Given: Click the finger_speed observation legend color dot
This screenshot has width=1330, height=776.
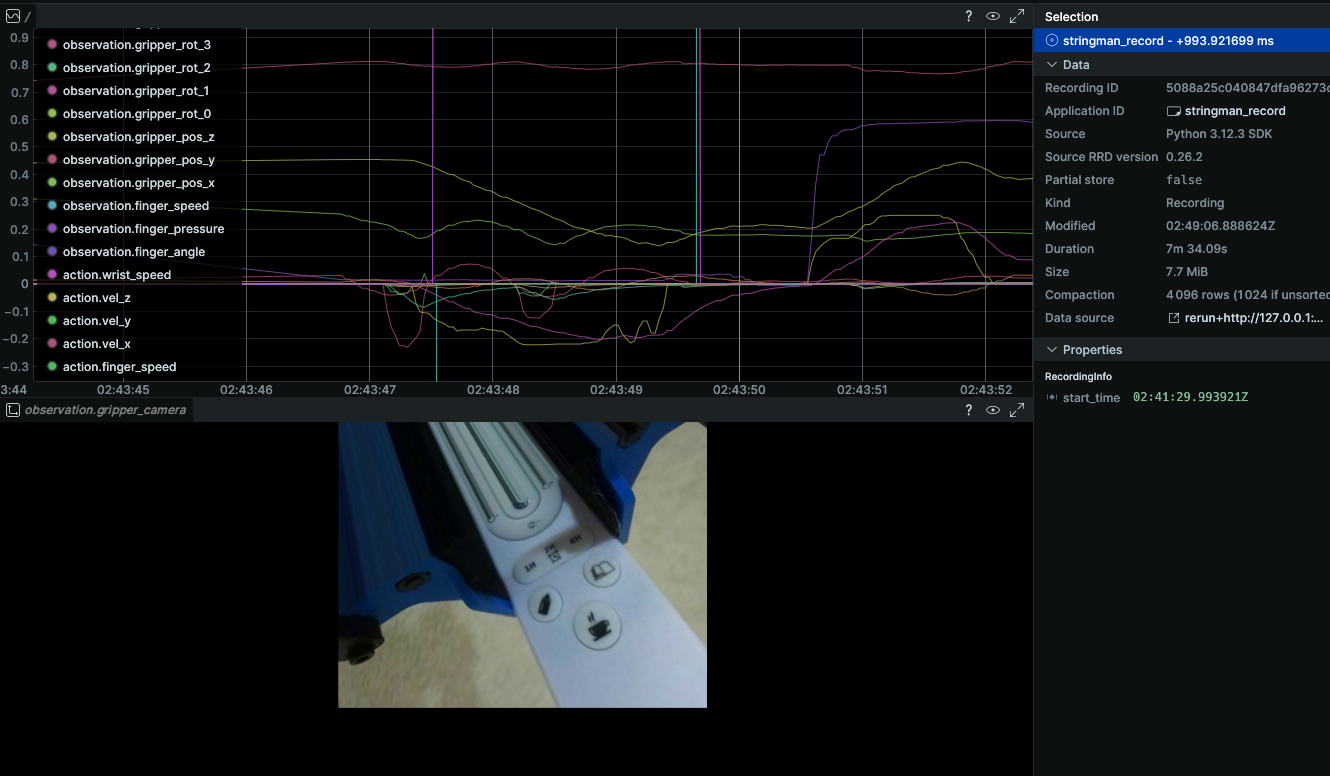Looking at the screenshot, I should pos(52,206).
